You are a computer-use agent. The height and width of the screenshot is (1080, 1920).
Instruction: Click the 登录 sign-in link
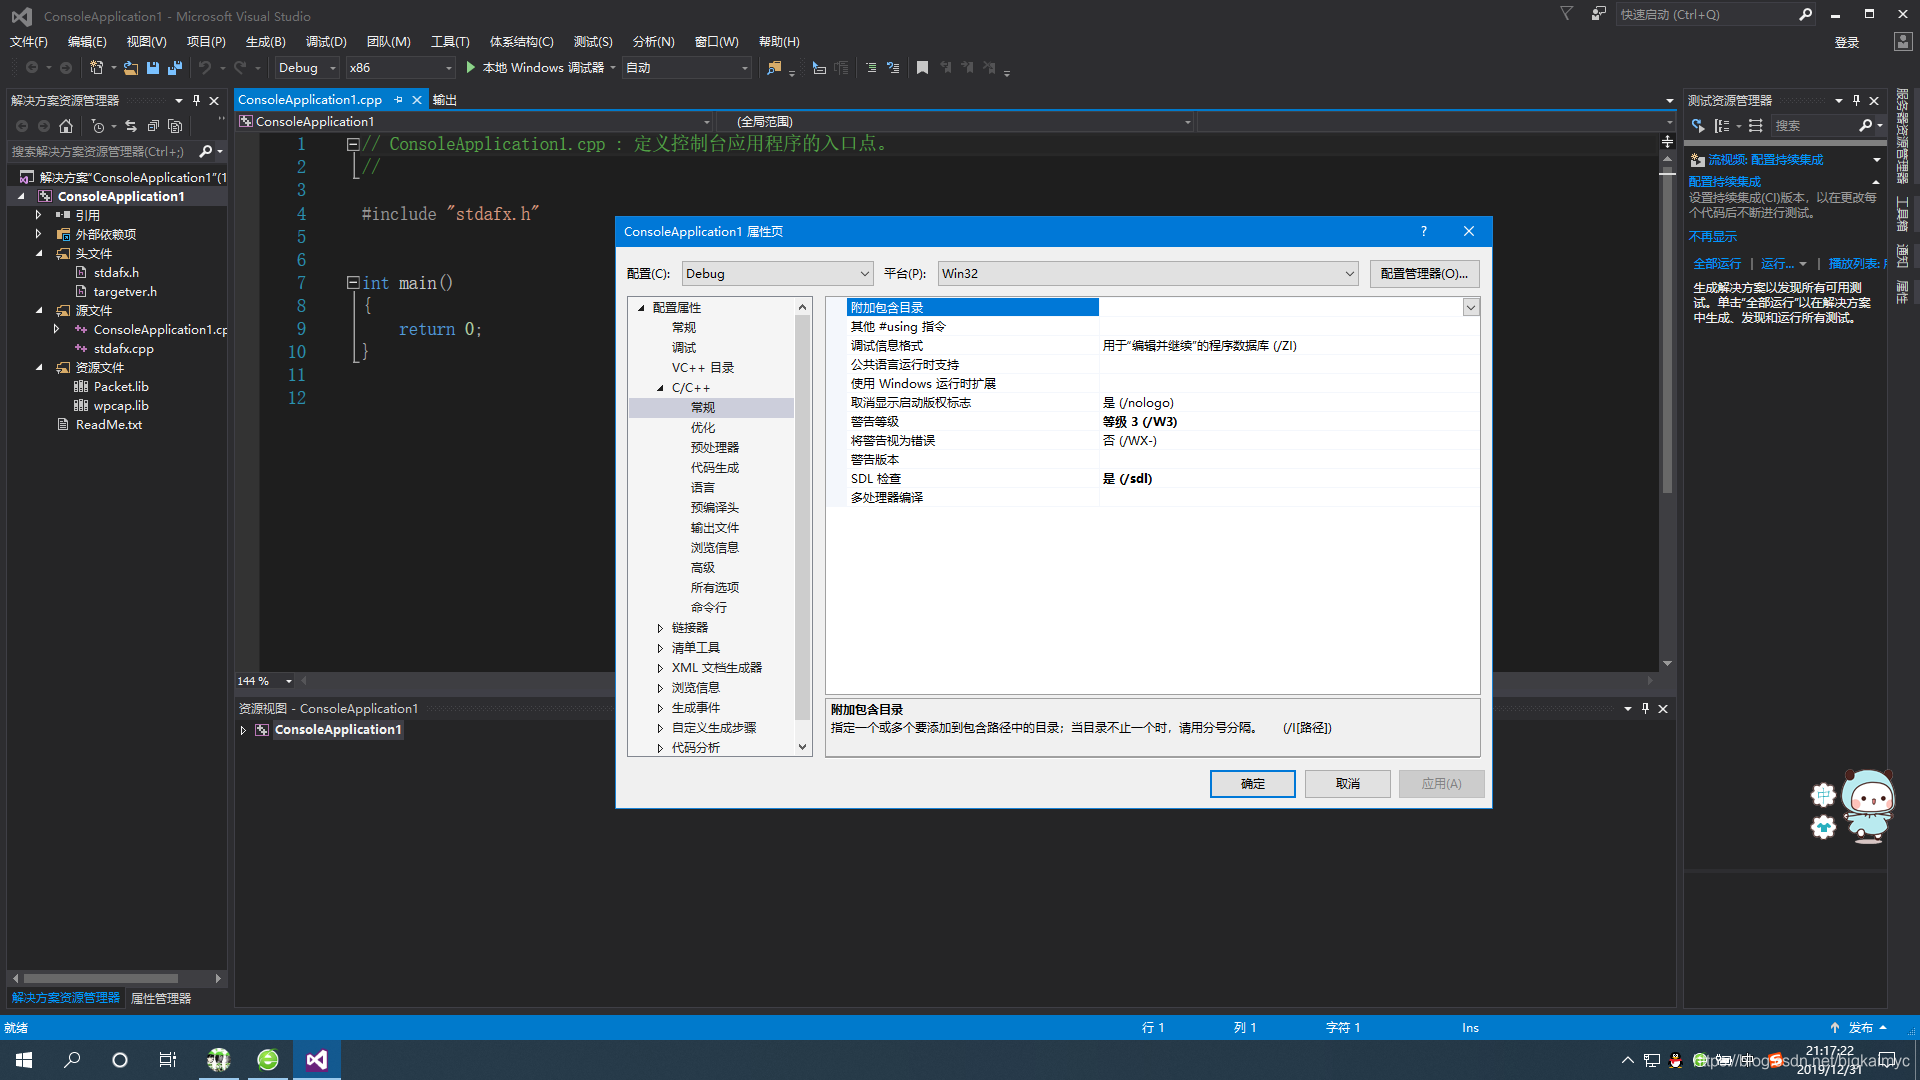click(x=1847, y=42)
